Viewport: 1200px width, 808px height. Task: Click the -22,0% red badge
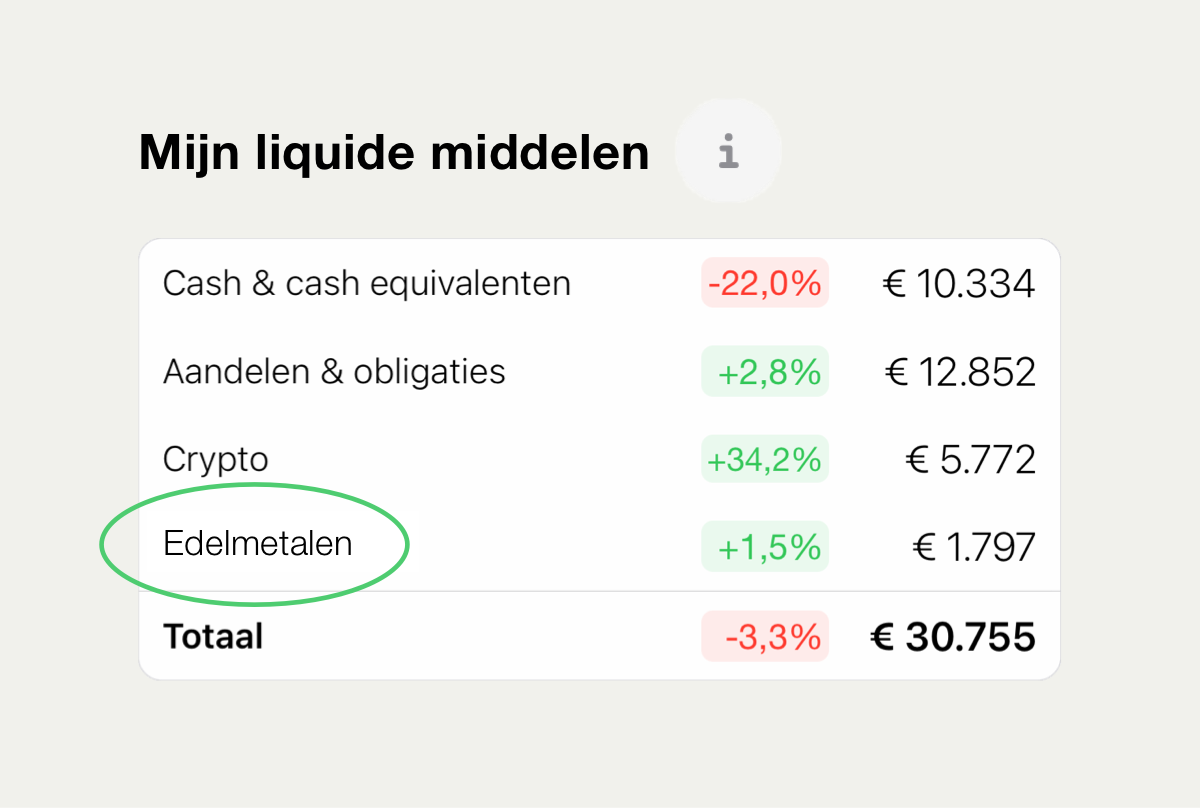tap(765, 284)
